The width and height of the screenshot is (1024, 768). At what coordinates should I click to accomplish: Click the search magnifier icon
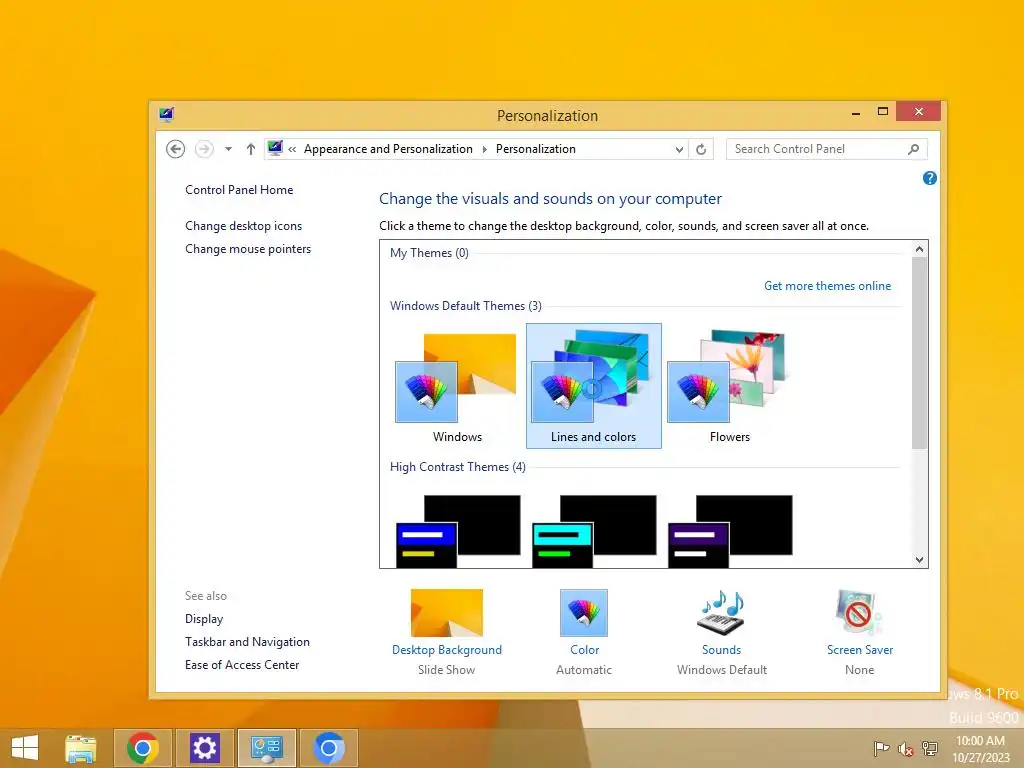[x=913, y=149]
